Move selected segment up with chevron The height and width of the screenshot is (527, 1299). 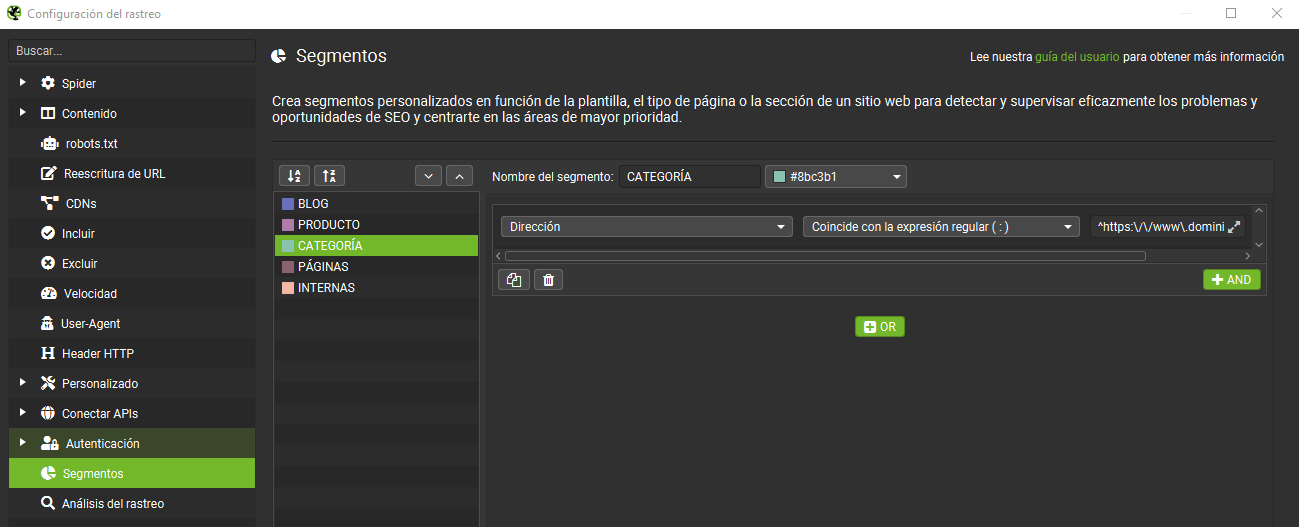coord(459,176)
